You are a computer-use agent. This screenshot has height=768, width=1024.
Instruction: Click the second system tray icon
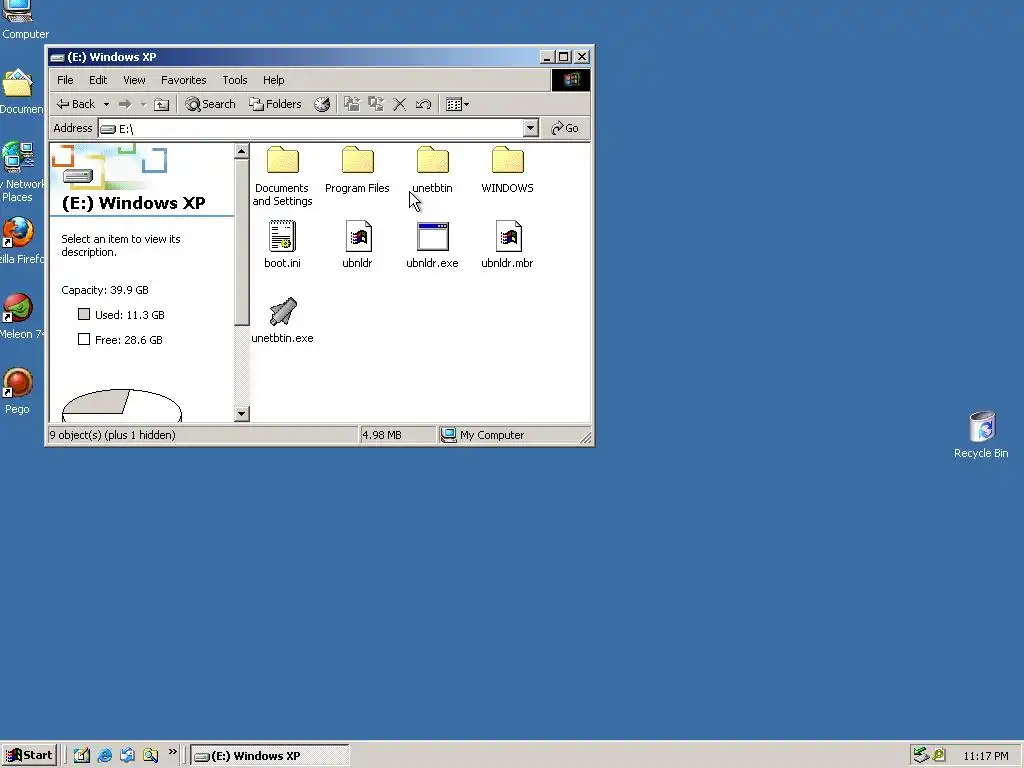point(939,756)
